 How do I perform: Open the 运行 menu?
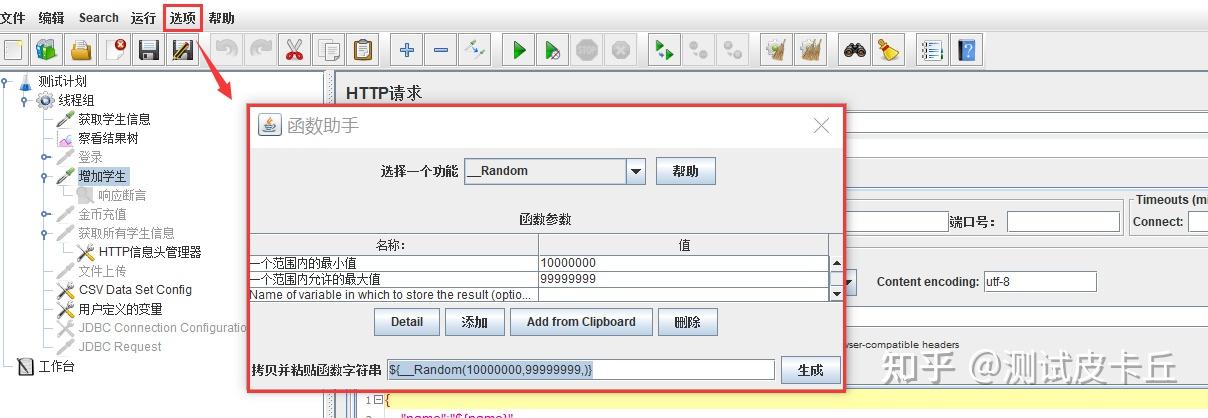coord(143,18)
